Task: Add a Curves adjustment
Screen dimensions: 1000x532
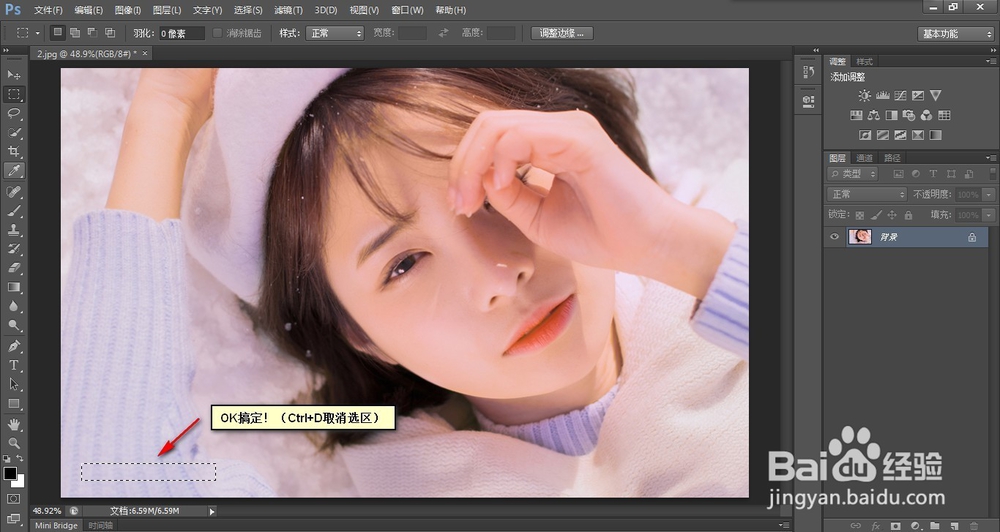Action: coord(900,96)
